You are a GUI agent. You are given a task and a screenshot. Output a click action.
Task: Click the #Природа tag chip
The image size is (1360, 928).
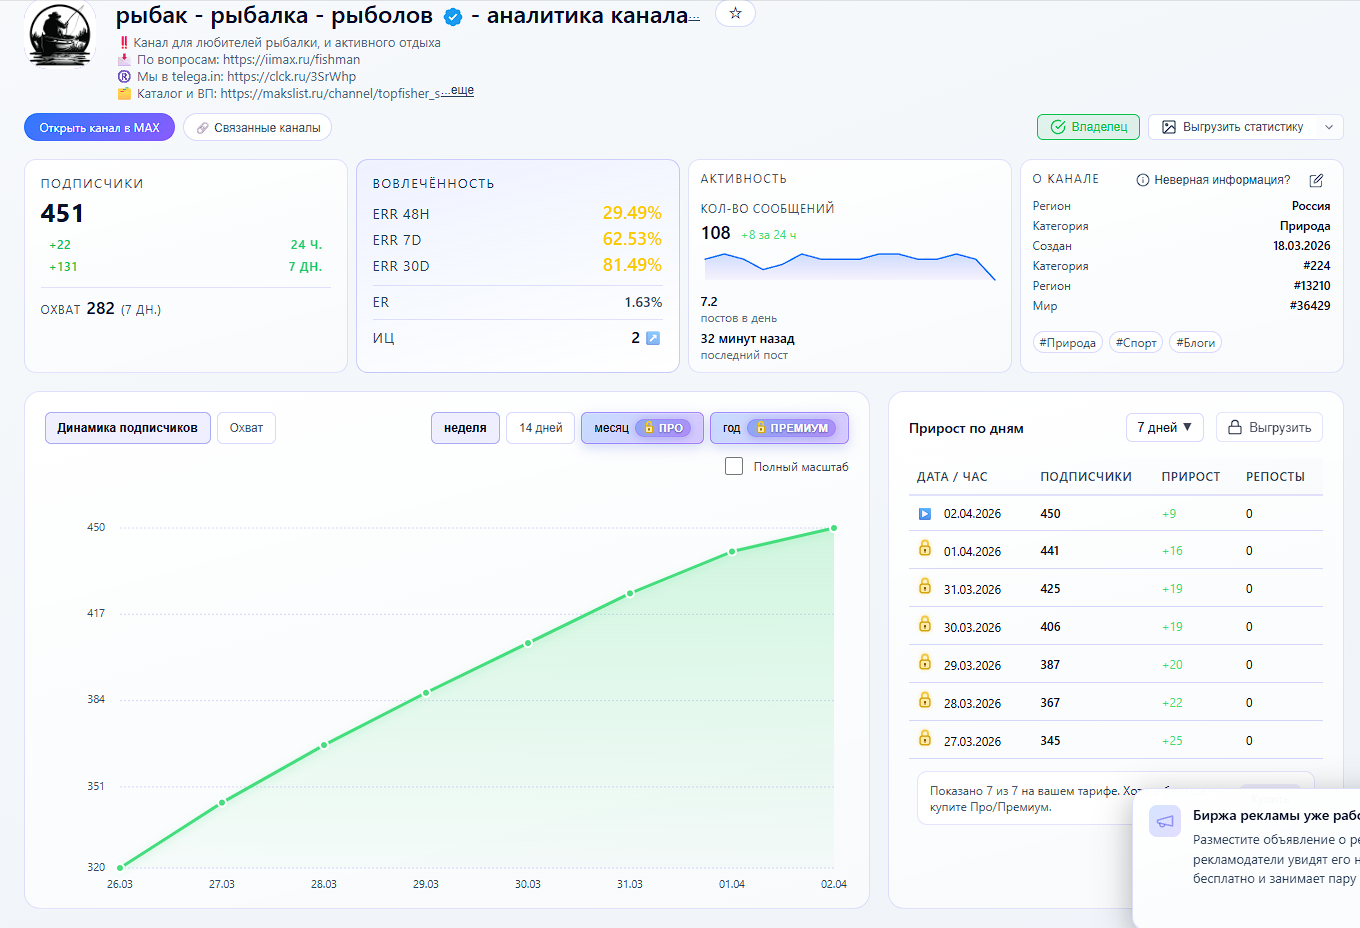click(x=1067, y=343)
